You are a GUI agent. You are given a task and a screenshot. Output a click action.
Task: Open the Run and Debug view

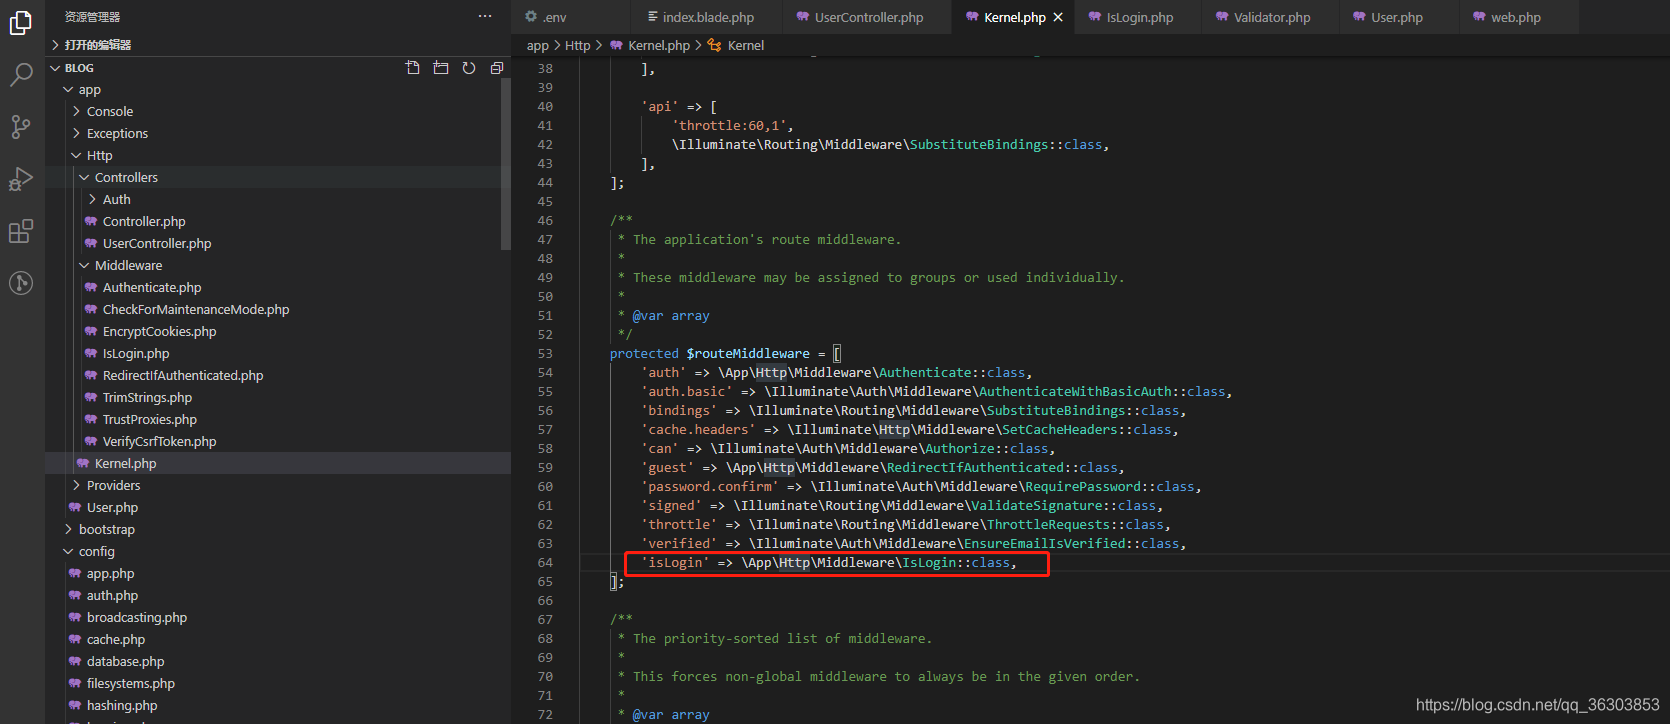tap(21, 179)
